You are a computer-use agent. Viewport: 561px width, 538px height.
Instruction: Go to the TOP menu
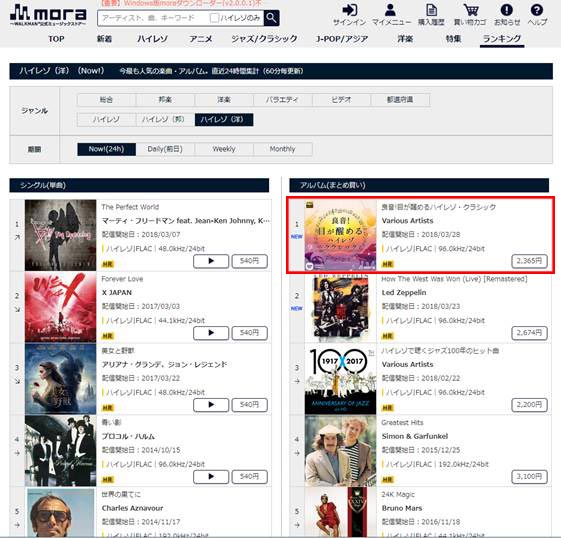click(x=57, y=39)
